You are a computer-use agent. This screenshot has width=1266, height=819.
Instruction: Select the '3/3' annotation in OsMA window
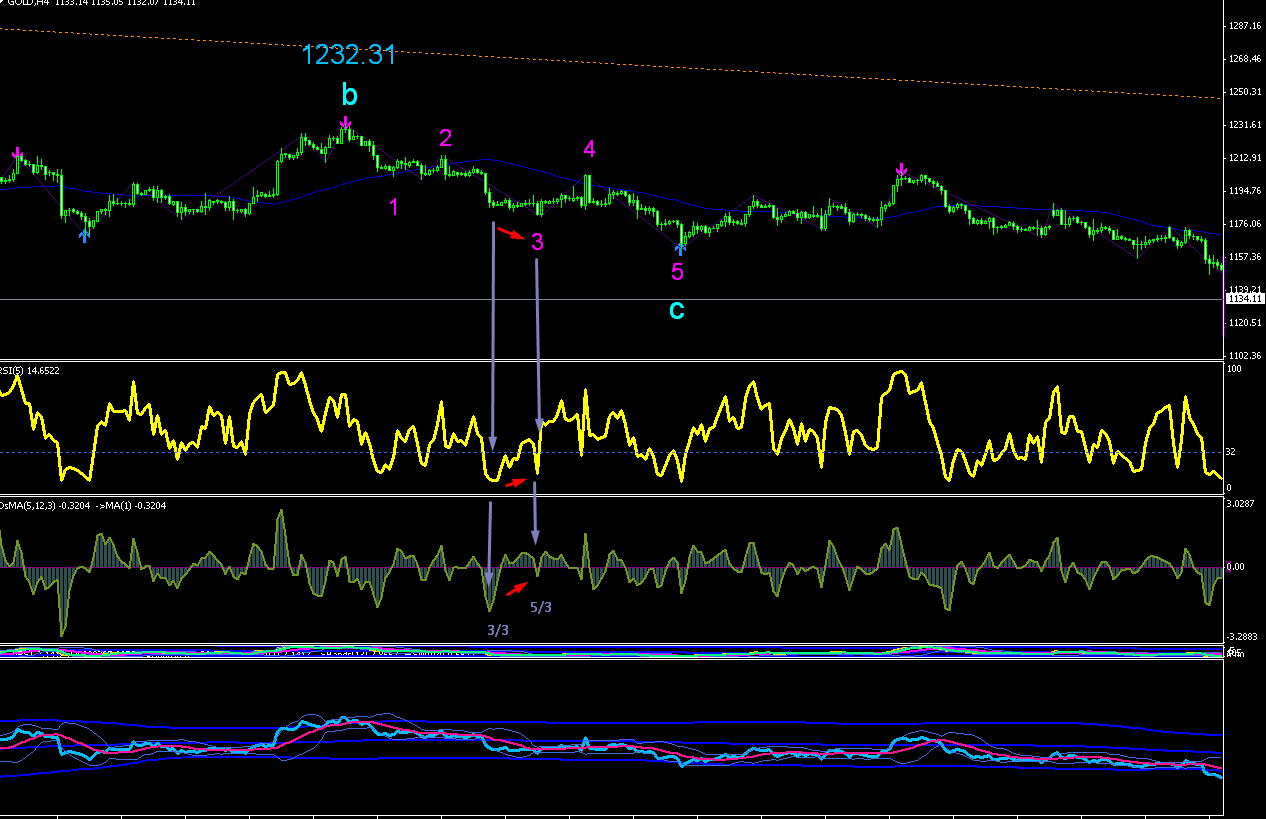tap(497, 630)
